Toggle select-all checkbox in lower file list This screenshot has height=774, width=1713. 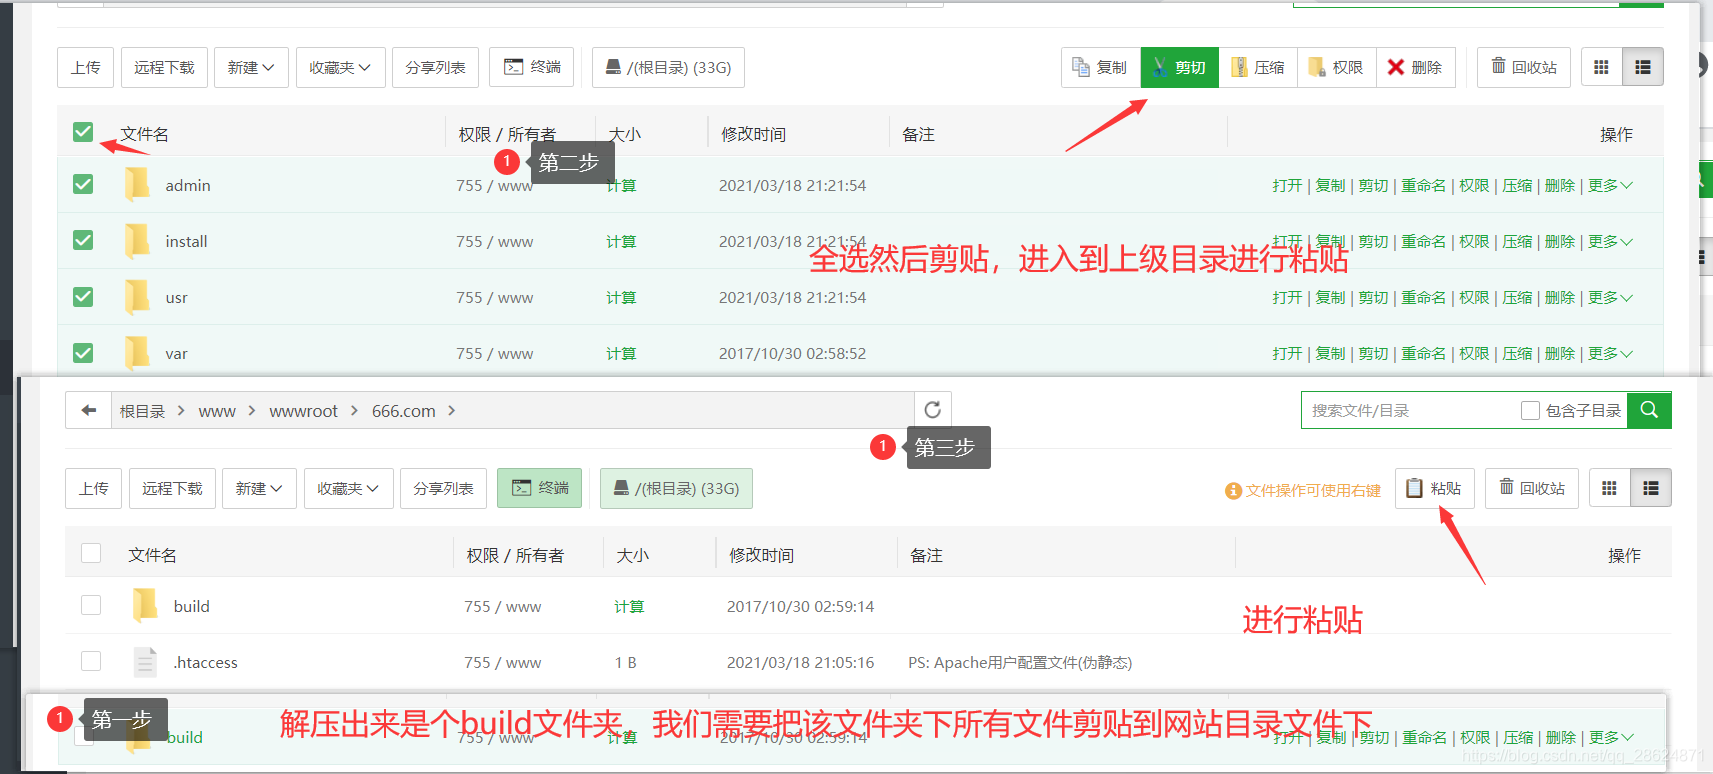pyautogui.click(x=91, y=553)
